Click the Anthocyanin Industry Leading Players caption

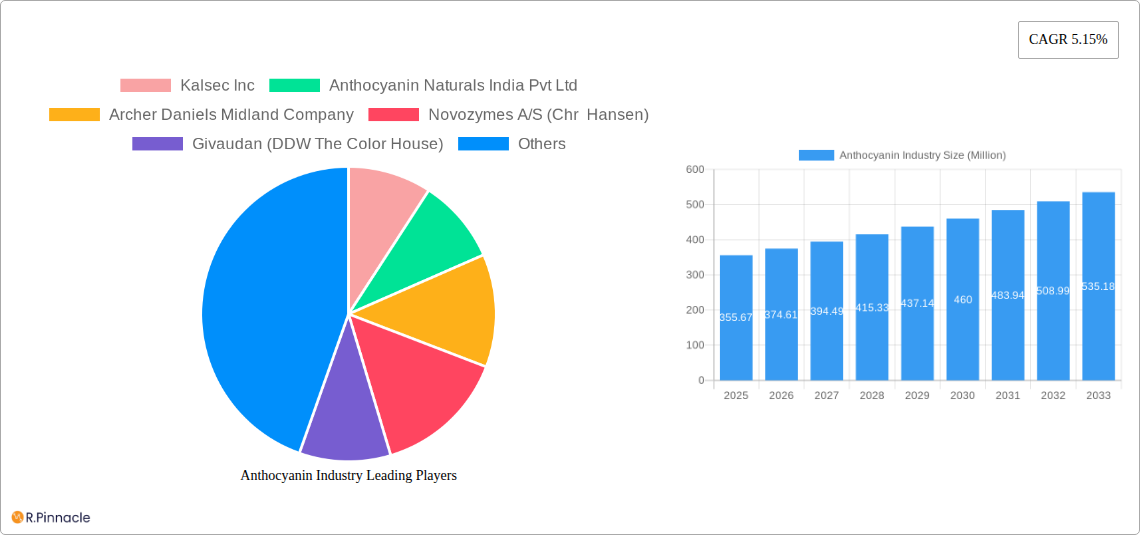[348, 475]
